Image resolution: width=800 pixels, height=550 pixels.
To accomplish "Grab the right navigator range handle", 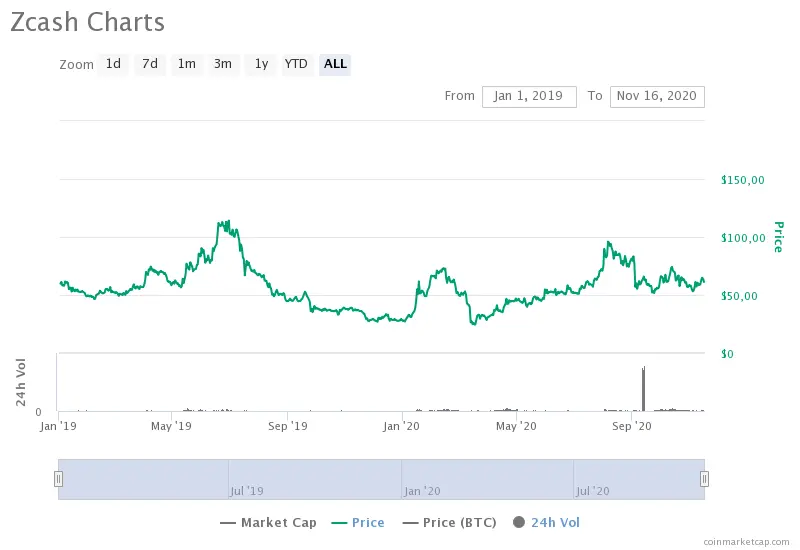I will coord(704,479).
